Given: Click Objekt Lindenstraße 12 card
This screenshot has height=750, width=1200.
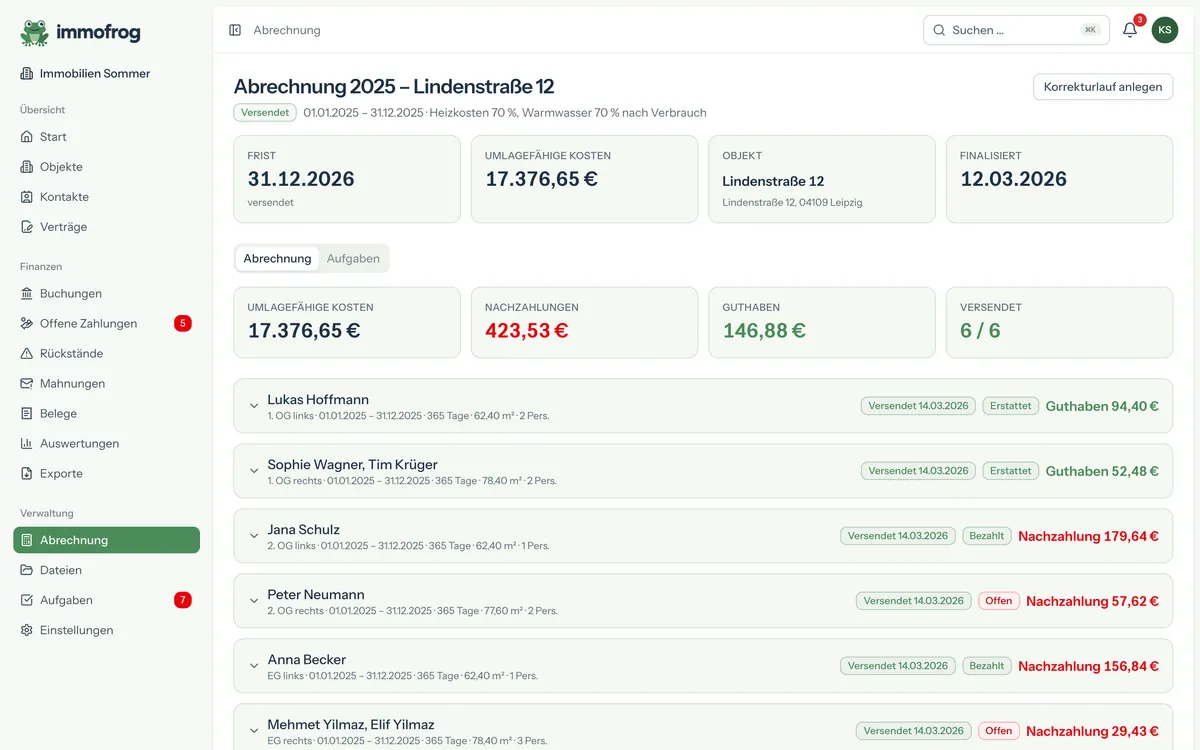Looking at the screenshot, I should [x=822, y=179].
